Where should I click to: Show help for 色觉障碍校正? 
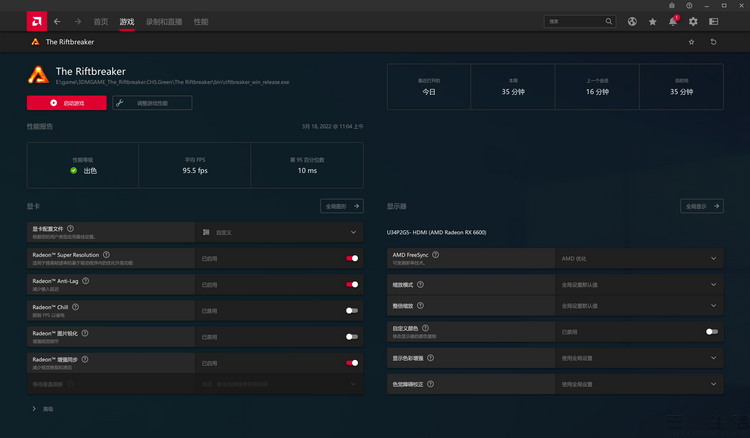pyautogui.click(x=430, y=384)
